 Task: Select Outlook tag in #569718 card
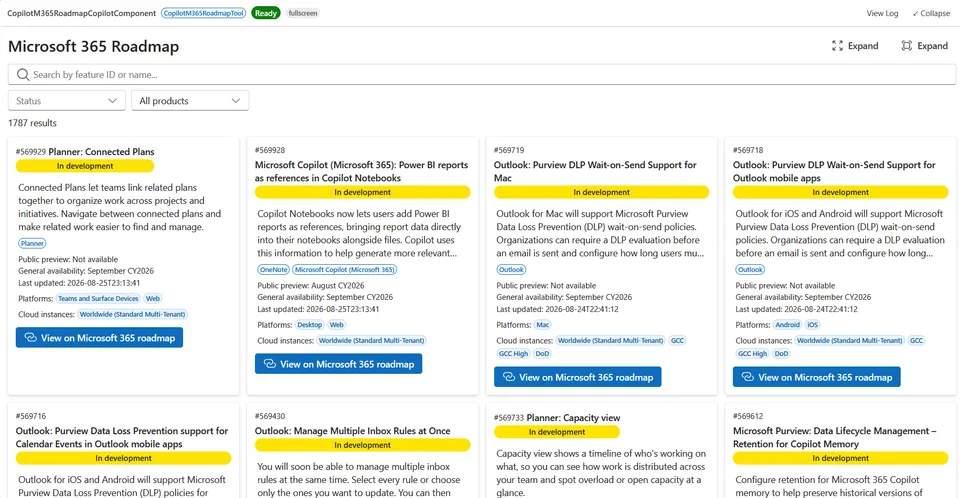coord(750,270)
